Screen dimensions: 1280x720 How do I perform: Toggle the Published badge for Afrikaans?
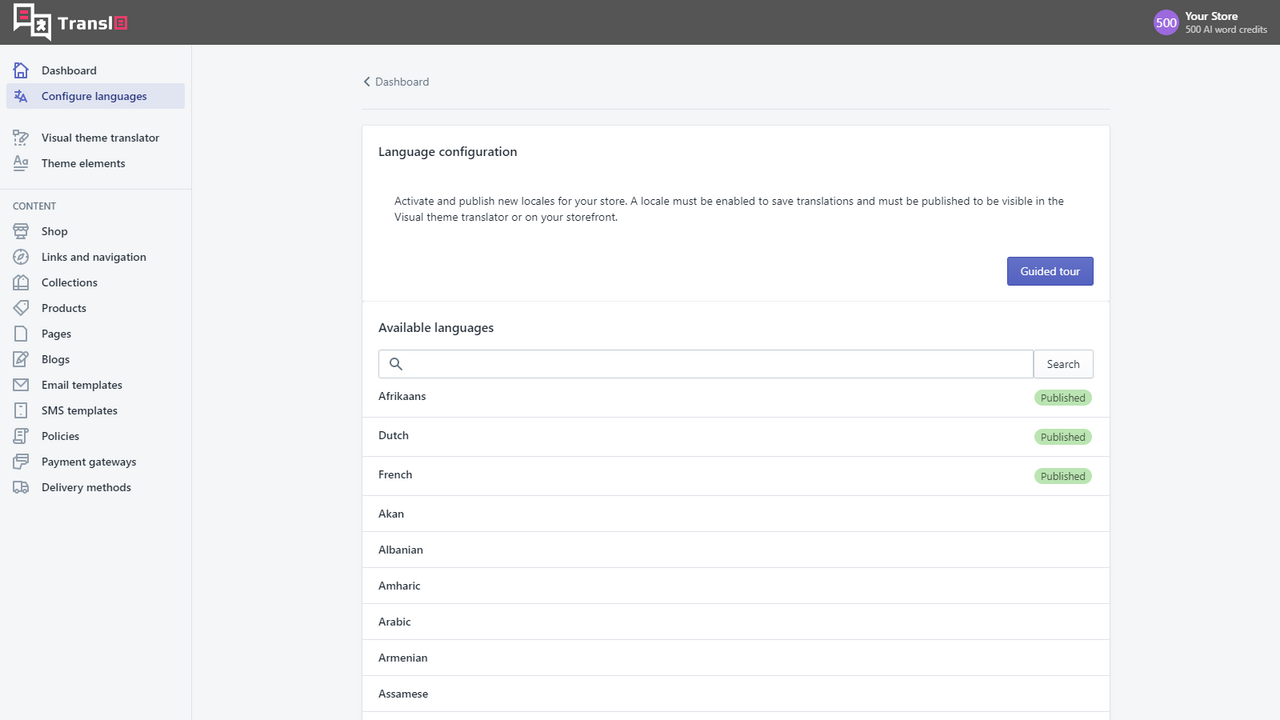point(1062,397)
